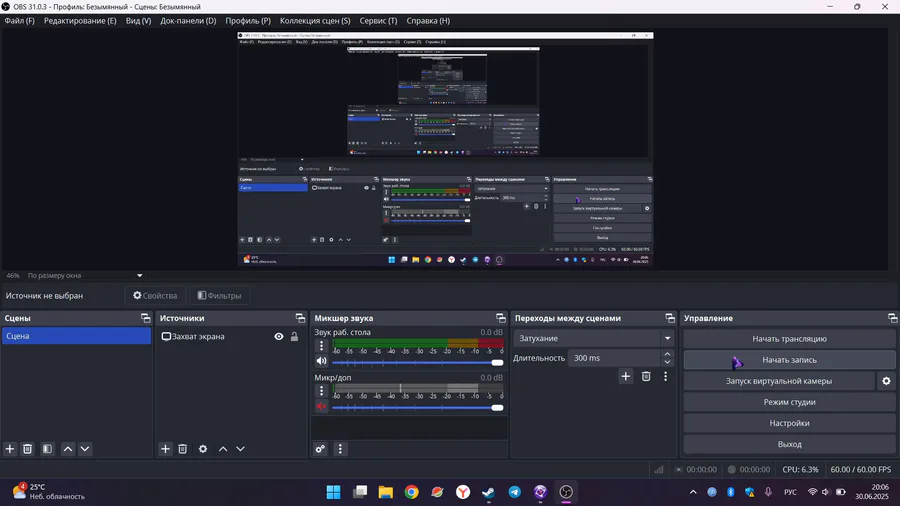This screenshot has height=506, width=900.
Task: Open source properties gear in Sources panel
Action: point(203,449)
